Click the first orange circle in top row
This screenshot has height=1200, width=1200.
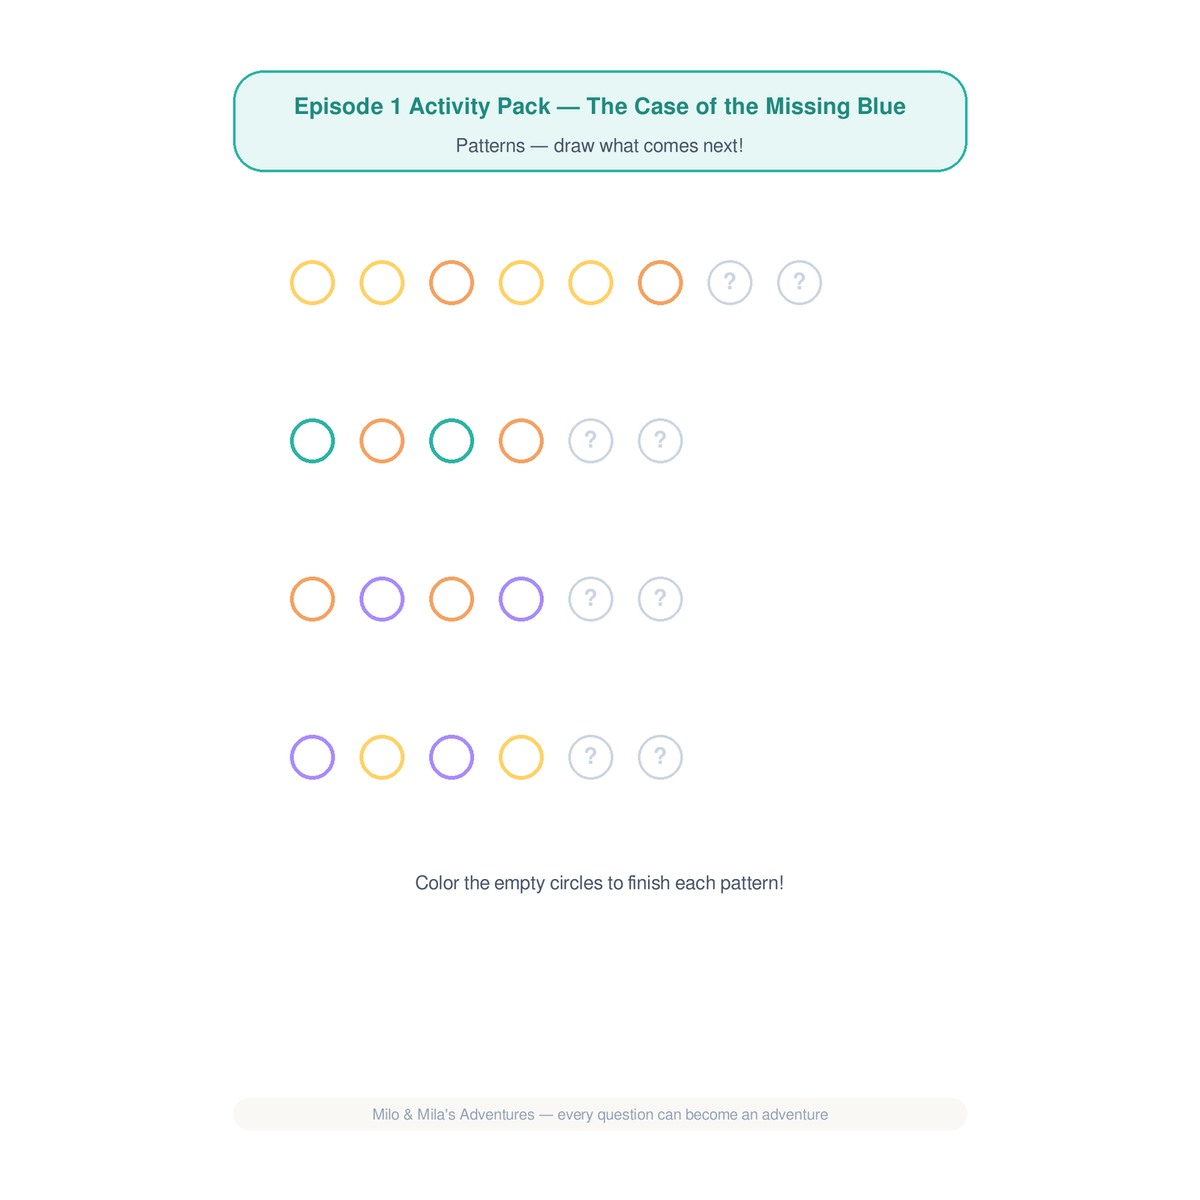pyautogui.click(x=451, y=283)
